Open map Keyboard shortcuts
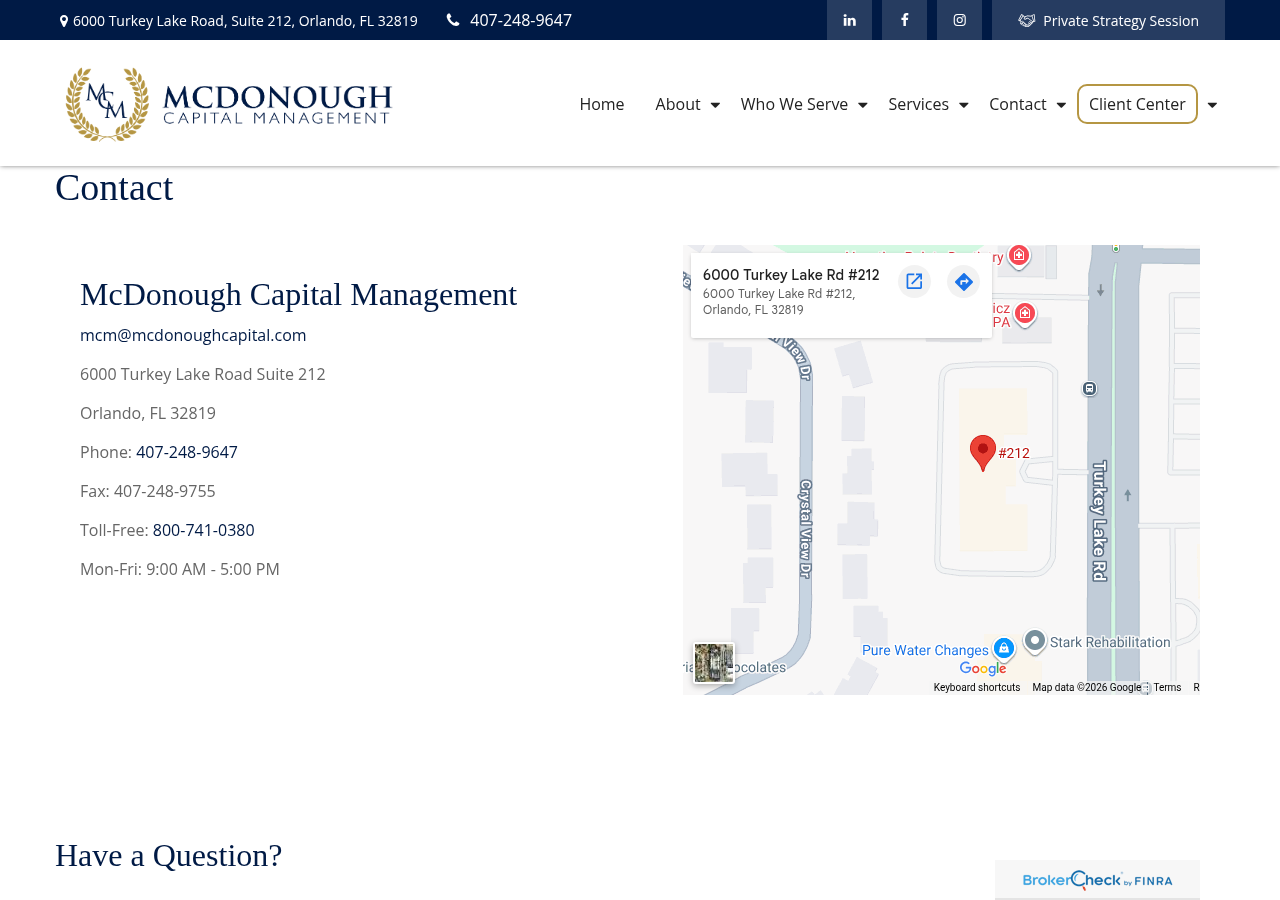Viewport: 1280px width, 900px height. point(977,688)
